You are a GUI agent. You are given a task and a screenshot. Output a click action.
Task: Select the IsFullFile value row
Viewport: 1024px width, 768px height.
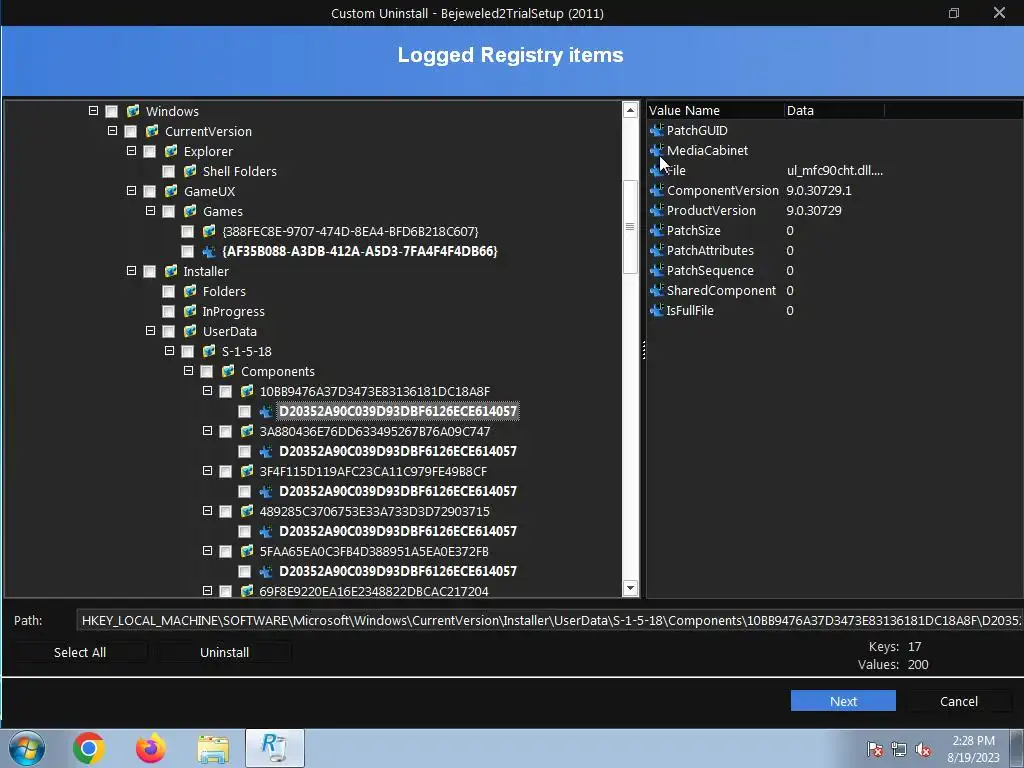tap(834, 310)
